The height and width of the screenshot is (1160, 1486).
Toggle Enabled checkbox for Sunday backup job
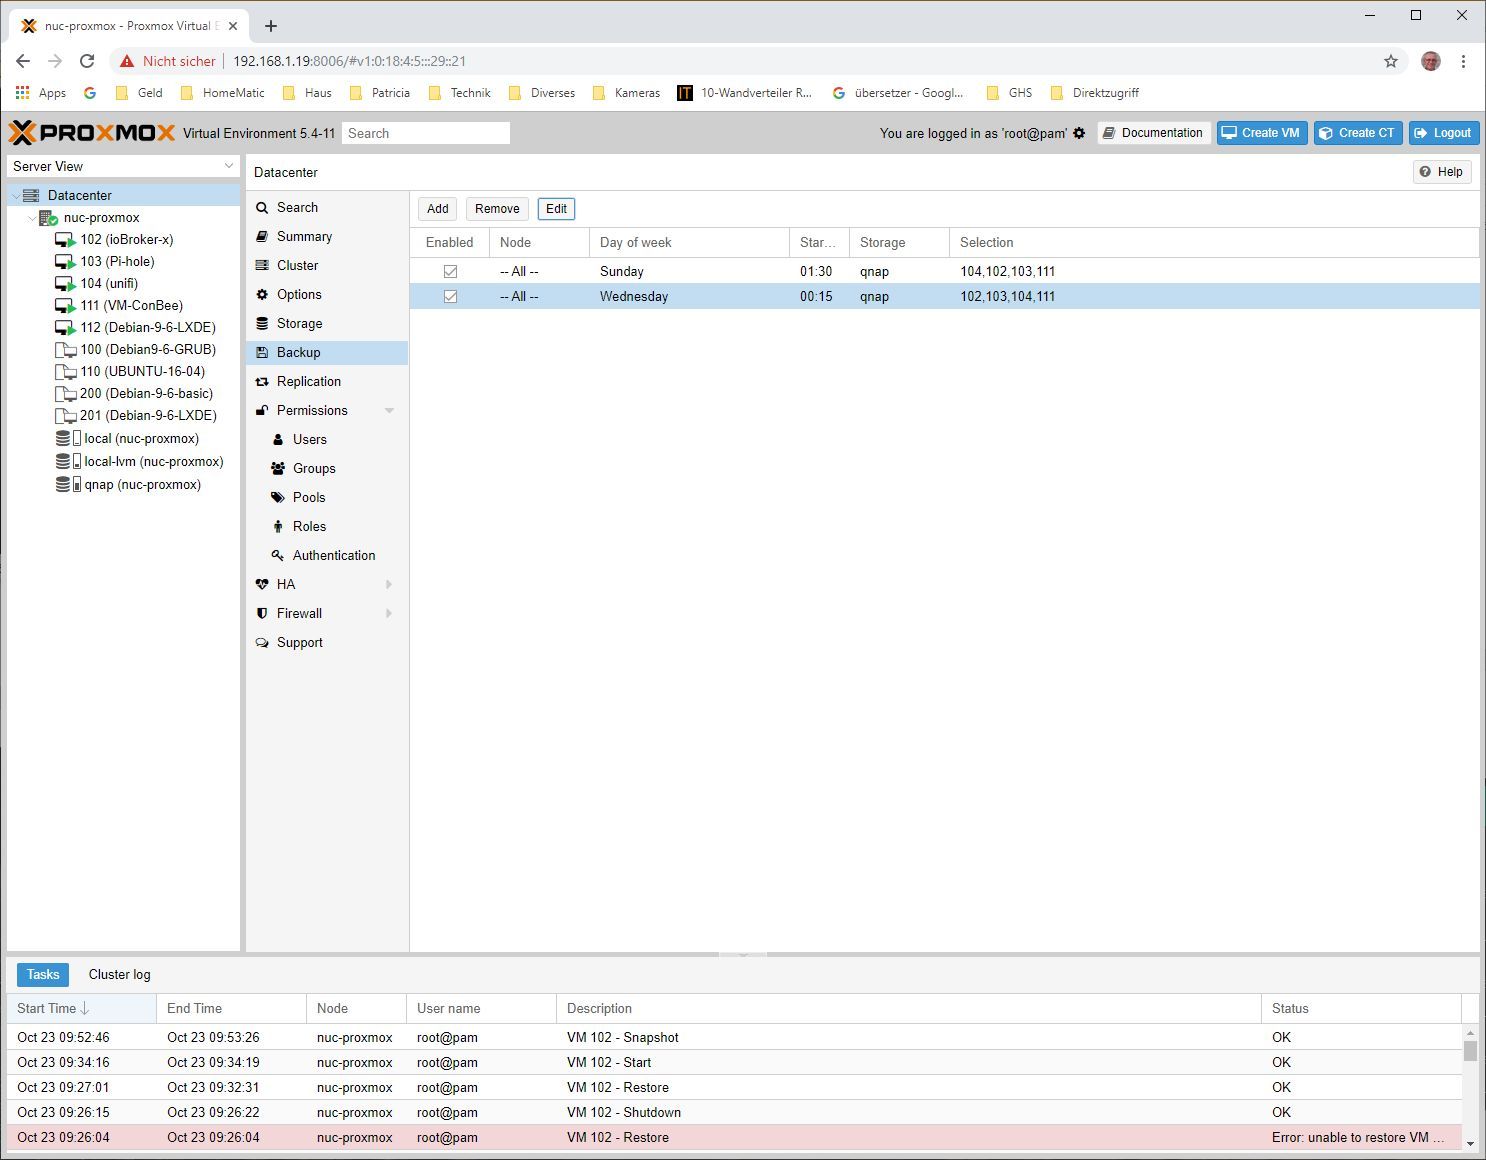tap(450, 271)
